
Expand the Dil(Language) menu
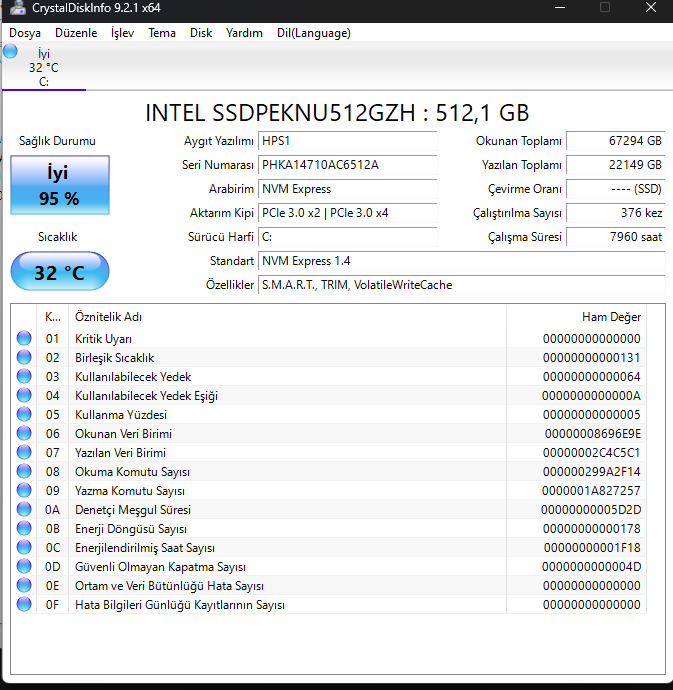(x=313, y=33)
